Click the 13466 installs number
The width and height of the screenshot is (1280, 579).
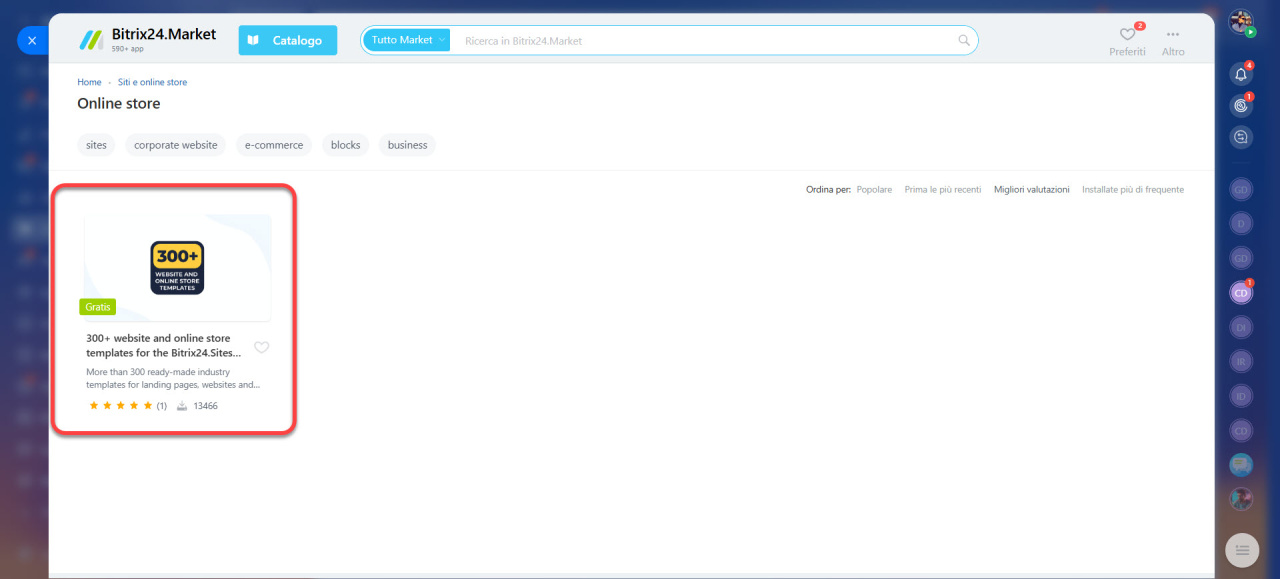205,406
